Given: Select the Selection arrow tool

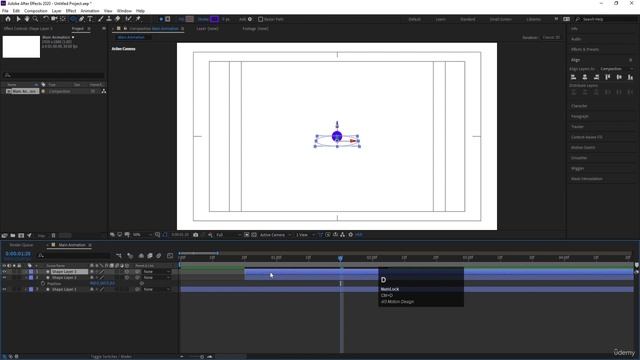Looking at the screenshot, I should click(18, 19).
